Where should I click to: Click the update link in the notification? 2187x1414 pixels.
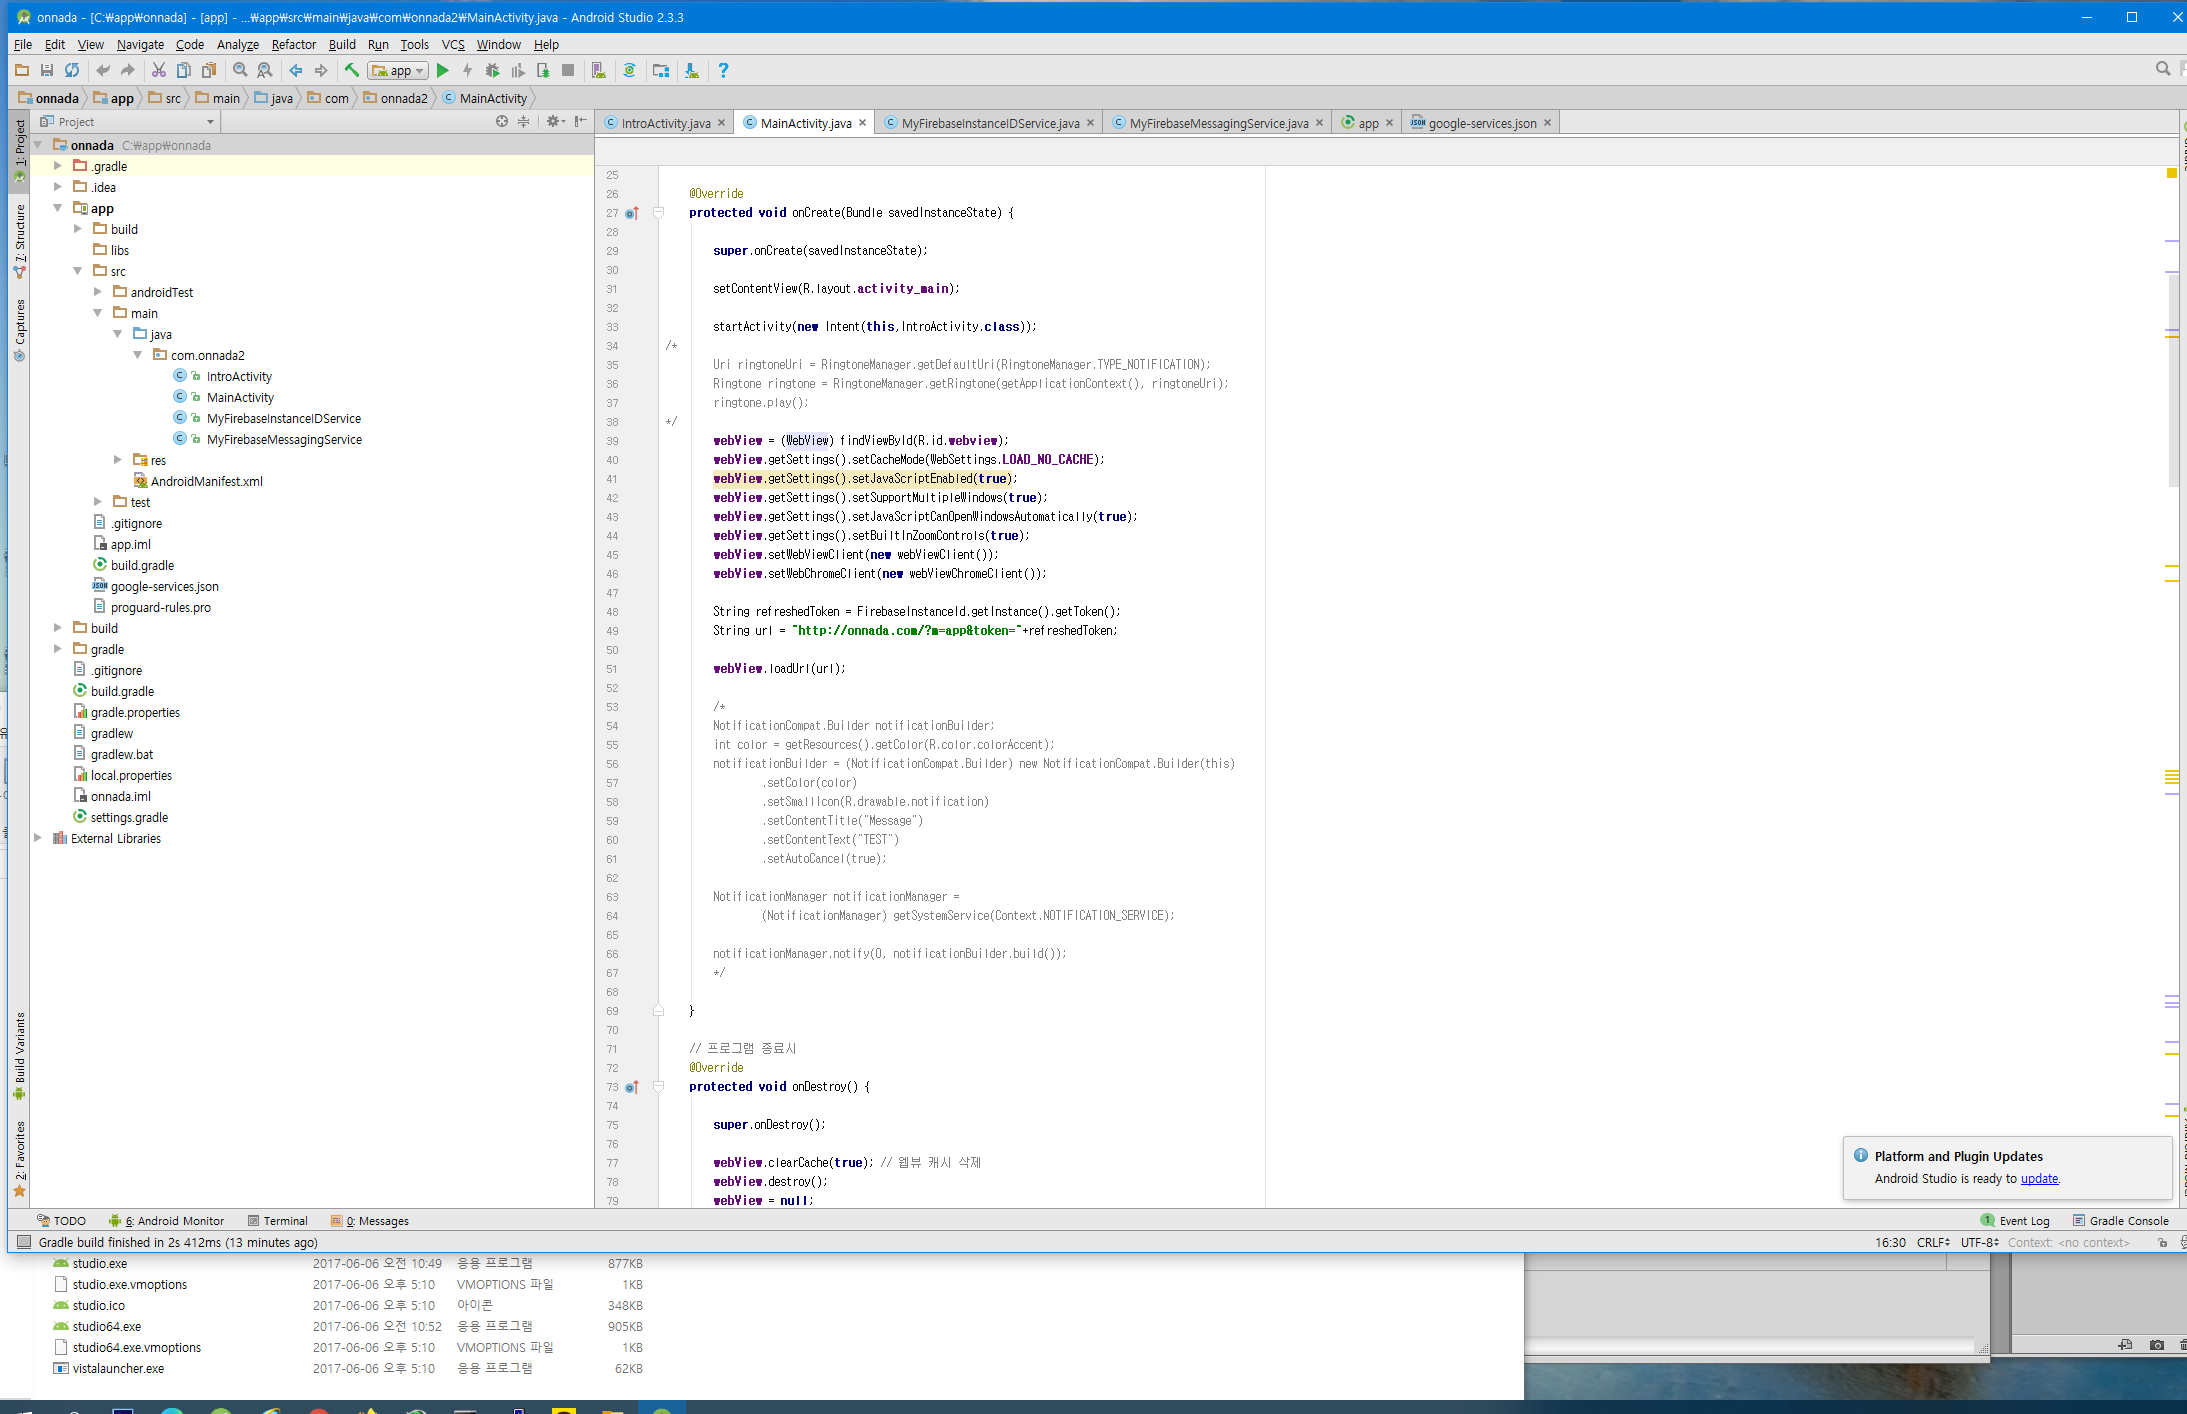pos(2039,1178)
